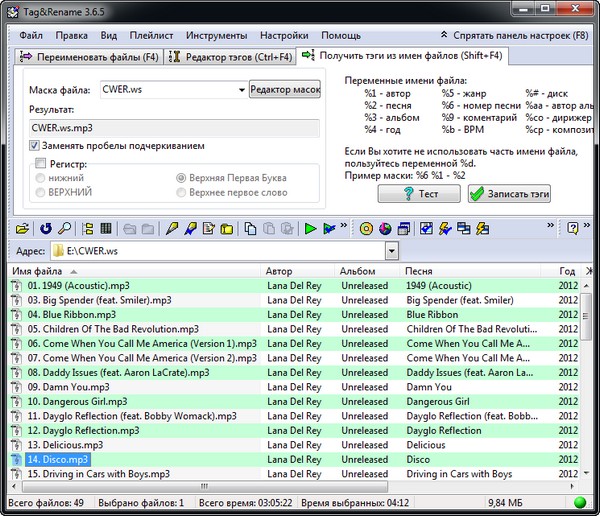Screen dimensions: 600x516
Task: Click the 'Записать тэги' button
Action: tap(509, 193)
